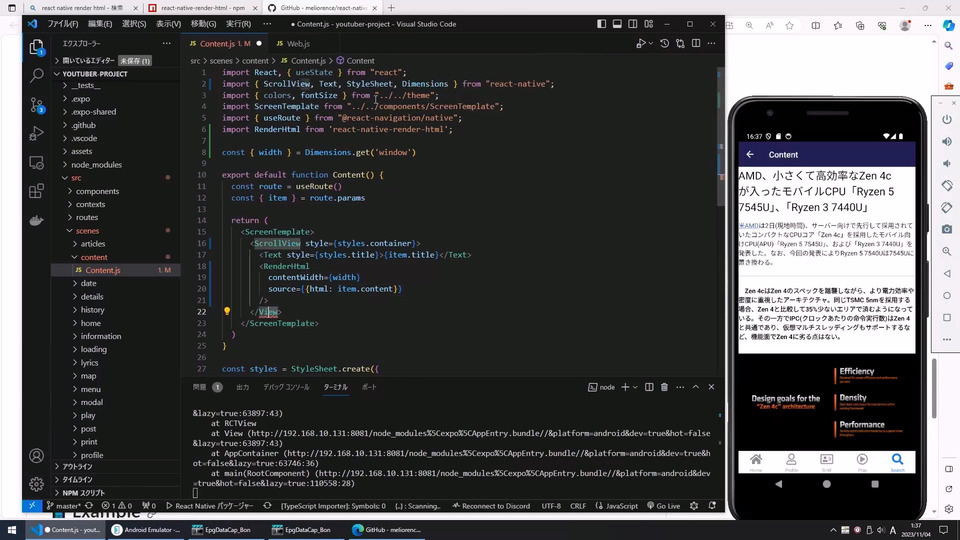960x540 pixels.
Task: Click the editor minimap scrollbar
Action: 719,138
